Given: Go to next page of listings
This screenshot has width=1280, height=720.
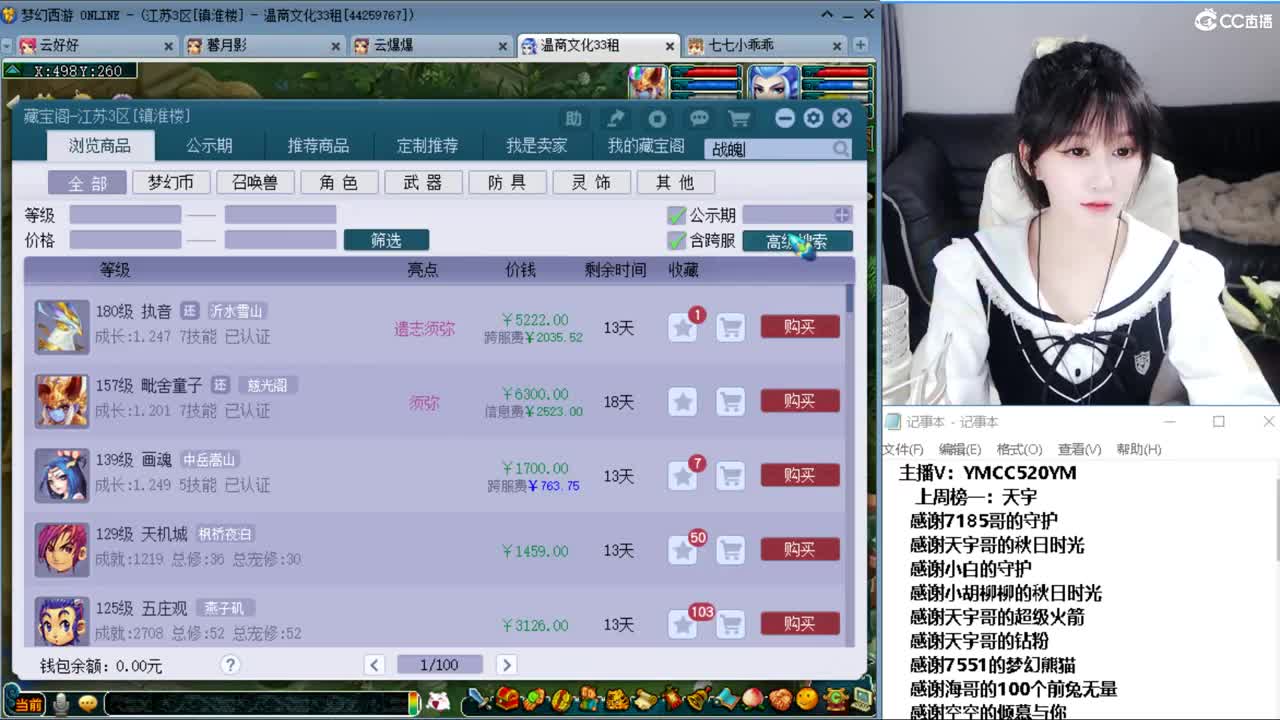Looking at the screenshot, I should click(506, 665).
